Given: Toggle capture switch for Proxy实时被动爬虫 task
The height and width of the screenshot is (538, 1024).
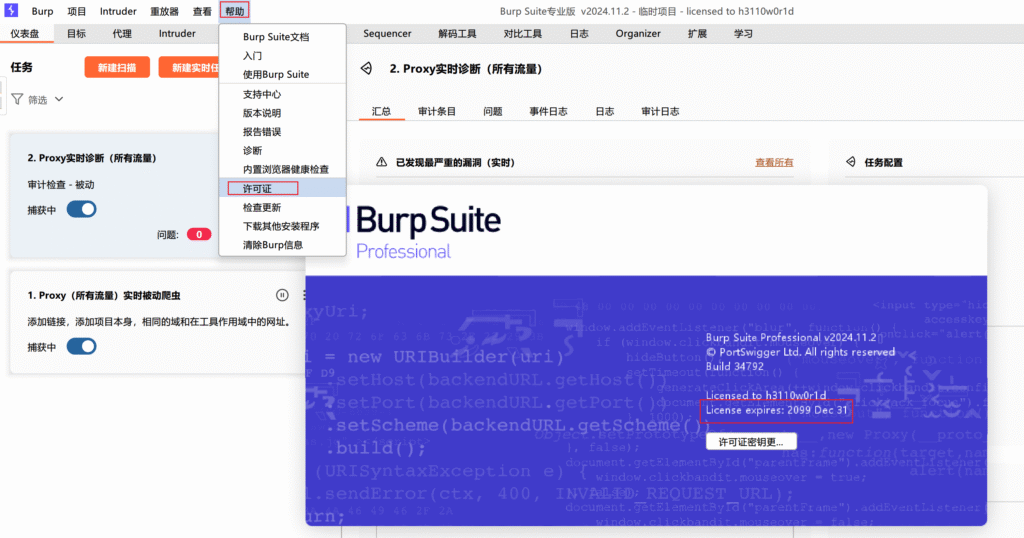Looking at the screenshot, I should [x=82, y=347].
